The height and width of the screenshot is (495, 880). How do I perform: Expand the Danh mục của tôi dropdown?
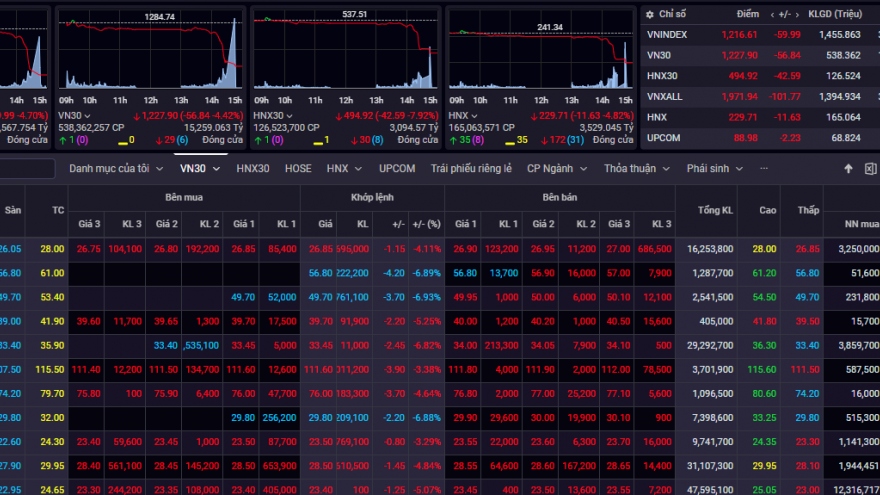115,169
